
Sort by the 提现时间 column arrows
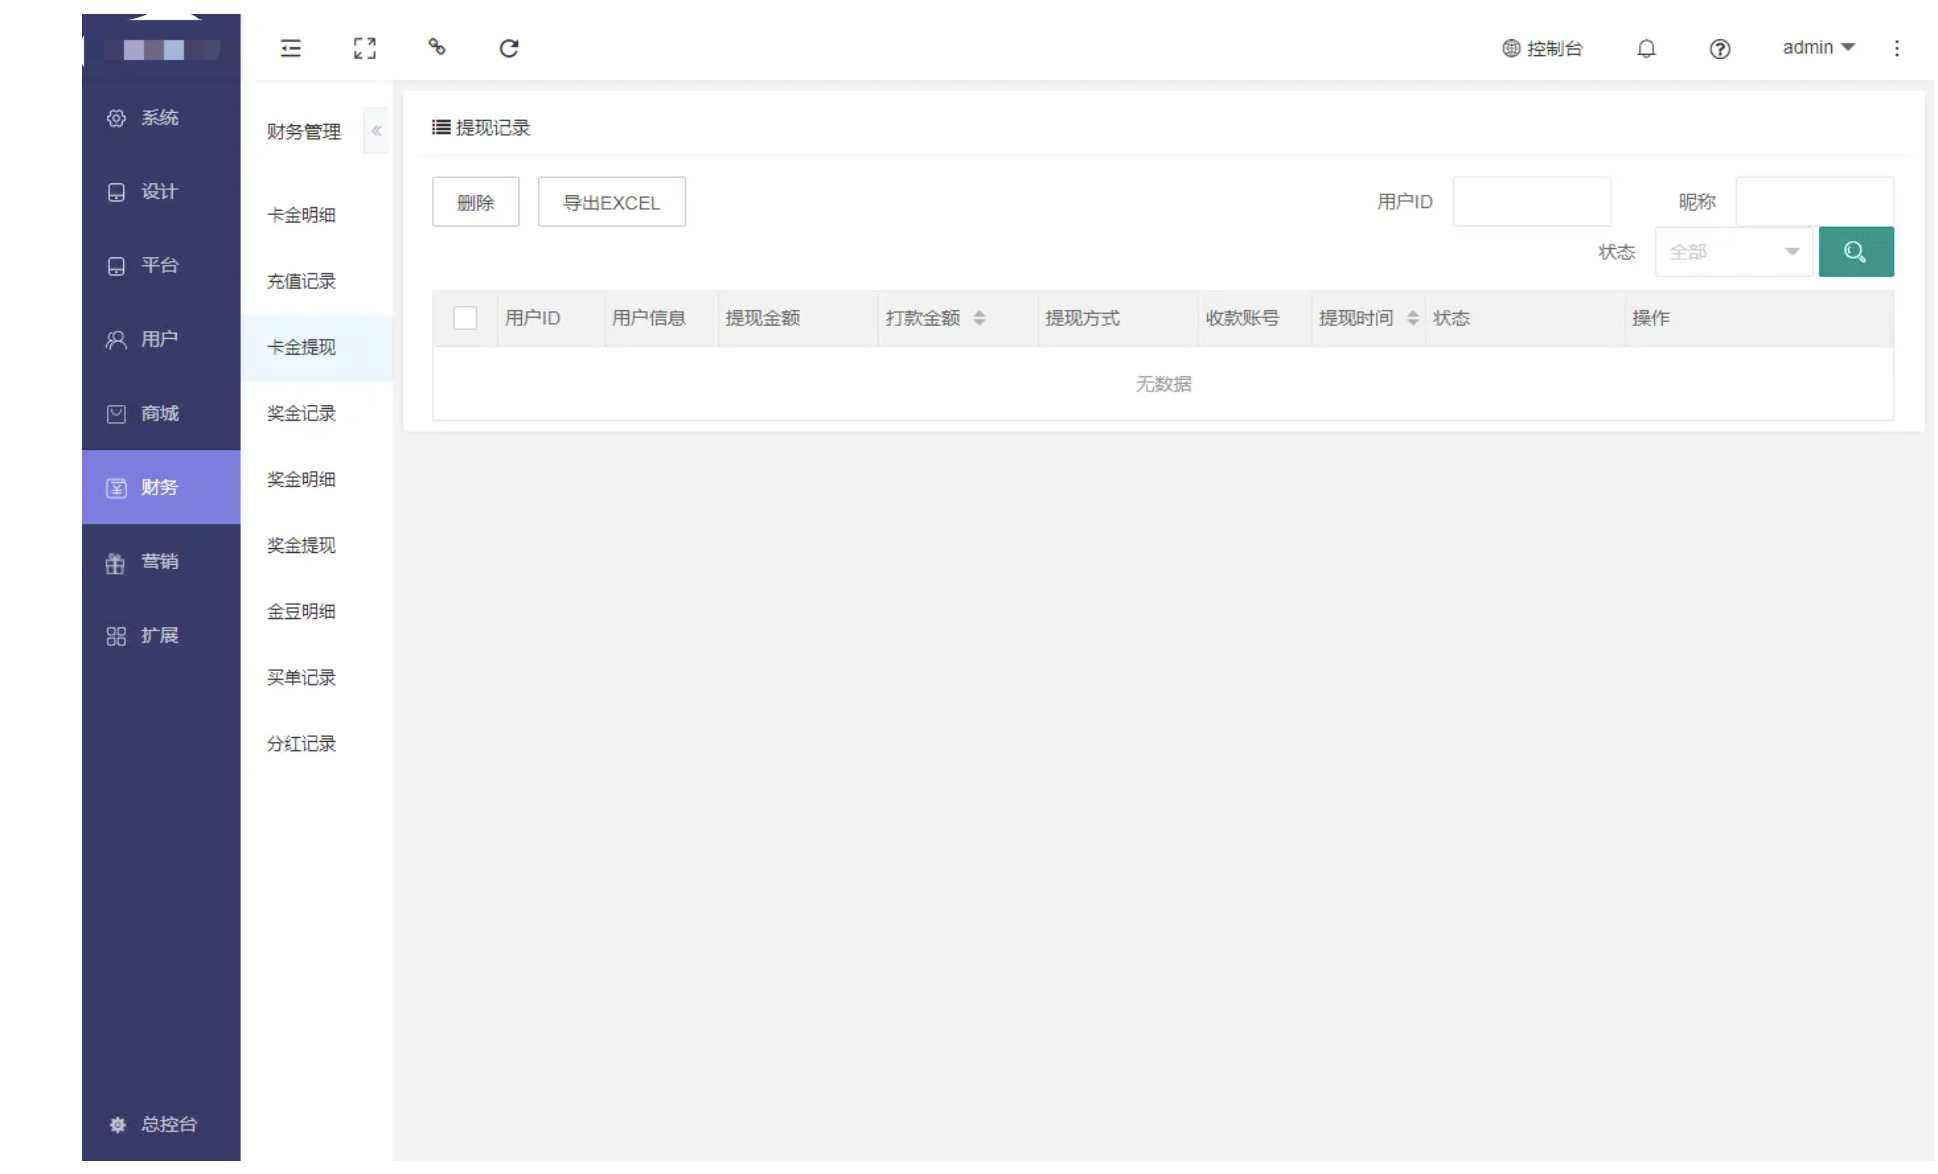point(1412,318)
